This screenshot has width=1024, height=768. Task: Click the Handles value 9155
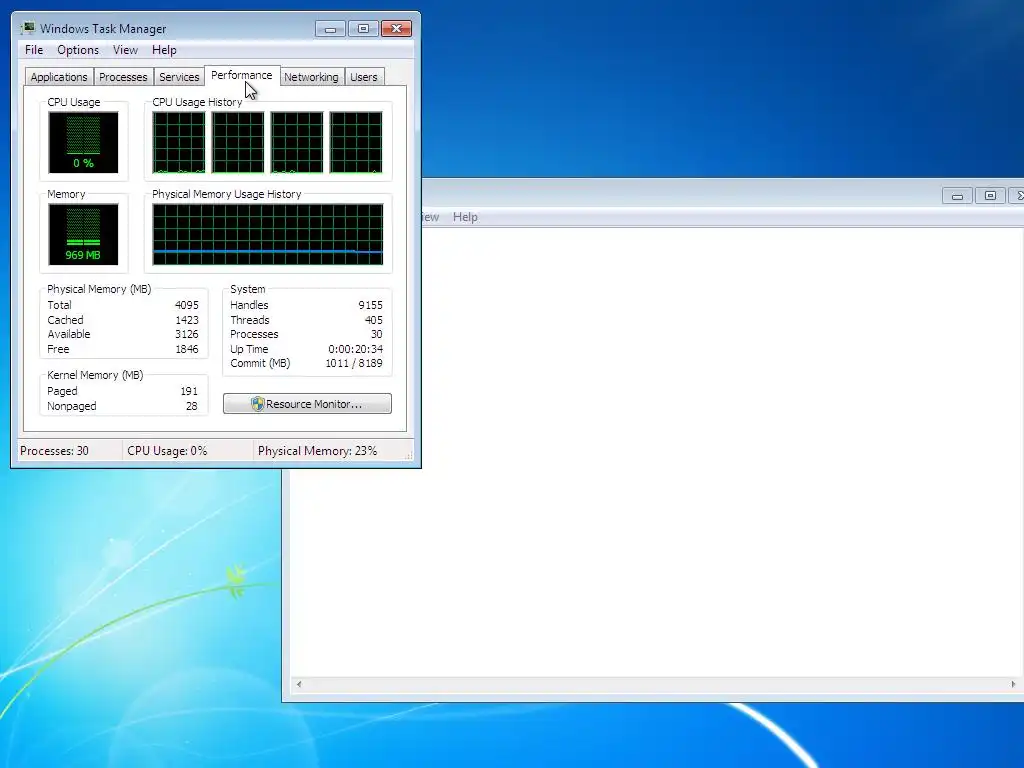[370, 305]
